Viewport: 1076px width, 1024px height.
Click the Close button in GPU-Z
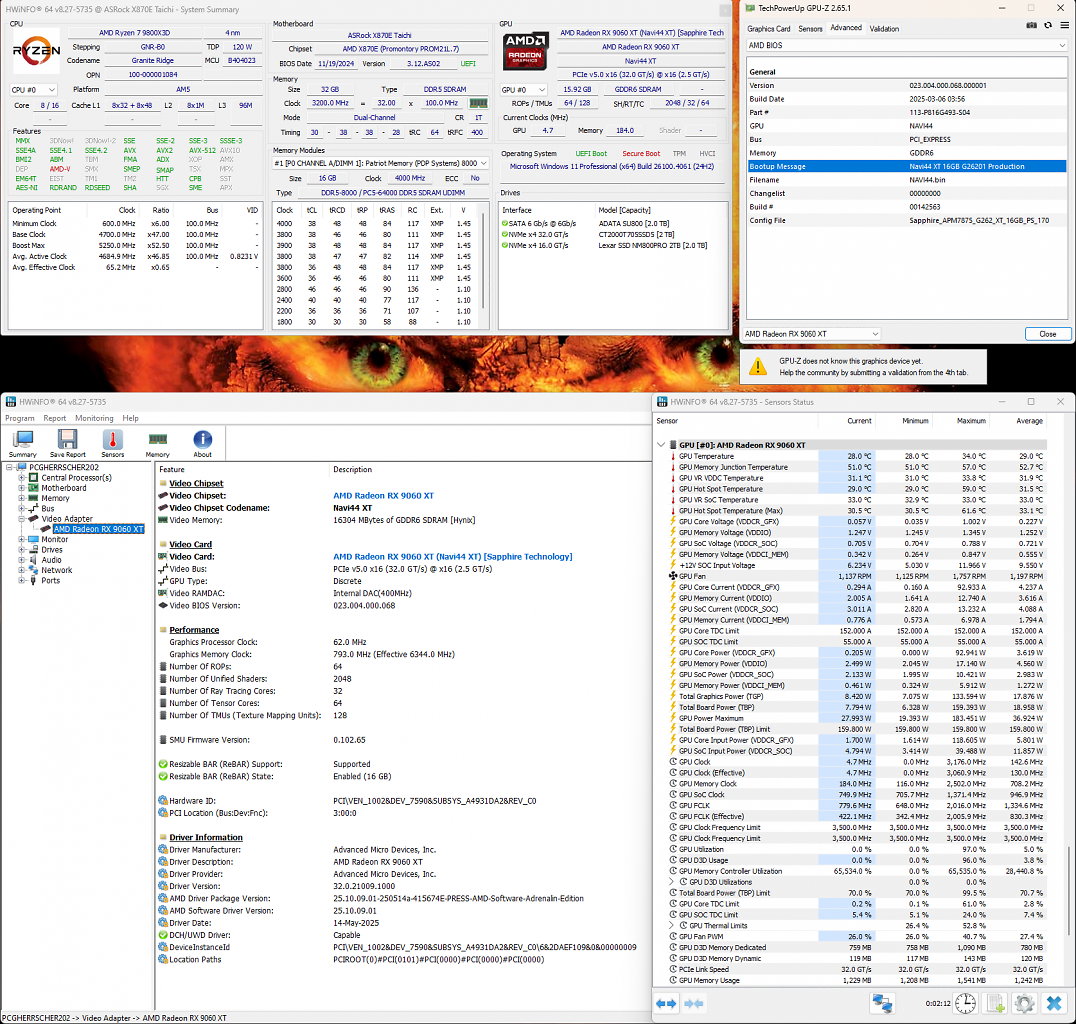pyautogui.click(x=1048, y=334)
